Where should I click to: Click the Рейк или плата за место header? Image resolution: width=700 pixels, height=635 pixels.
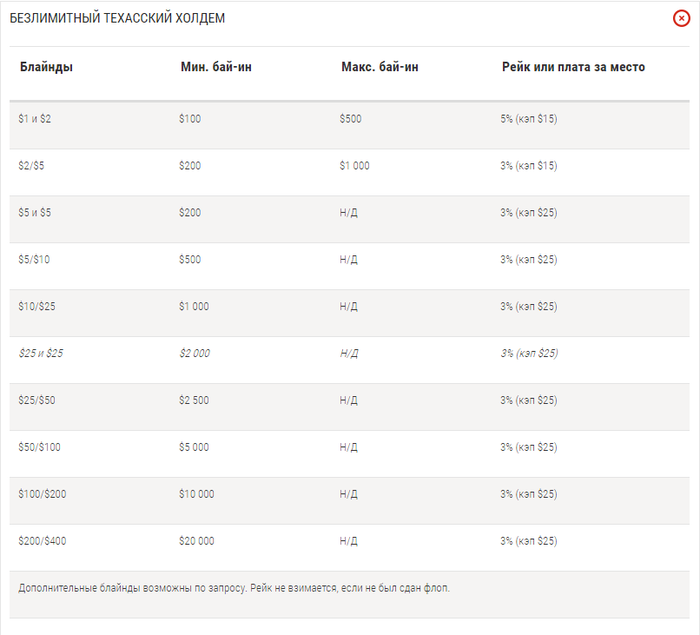pos(573,67)
